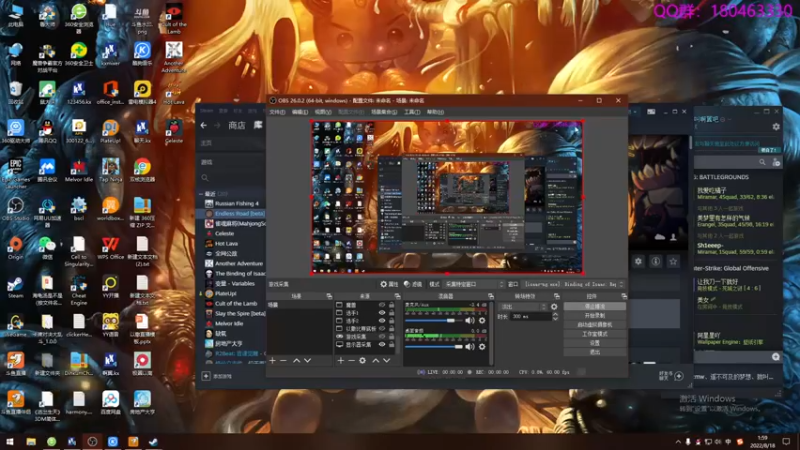Open the Cheat Engine desktop icon
800x450 pixels.
pos(79,290)
